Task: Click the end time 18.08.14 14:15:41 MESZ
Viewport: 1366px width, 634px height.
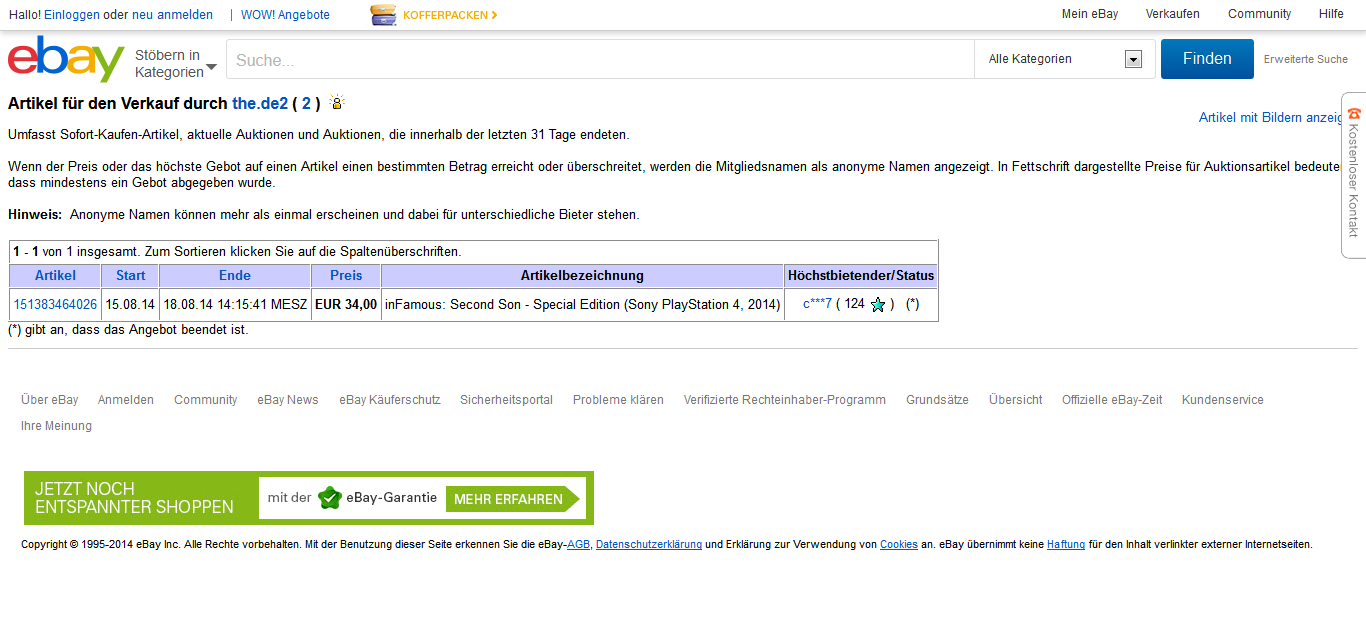Action: (235, 305)
